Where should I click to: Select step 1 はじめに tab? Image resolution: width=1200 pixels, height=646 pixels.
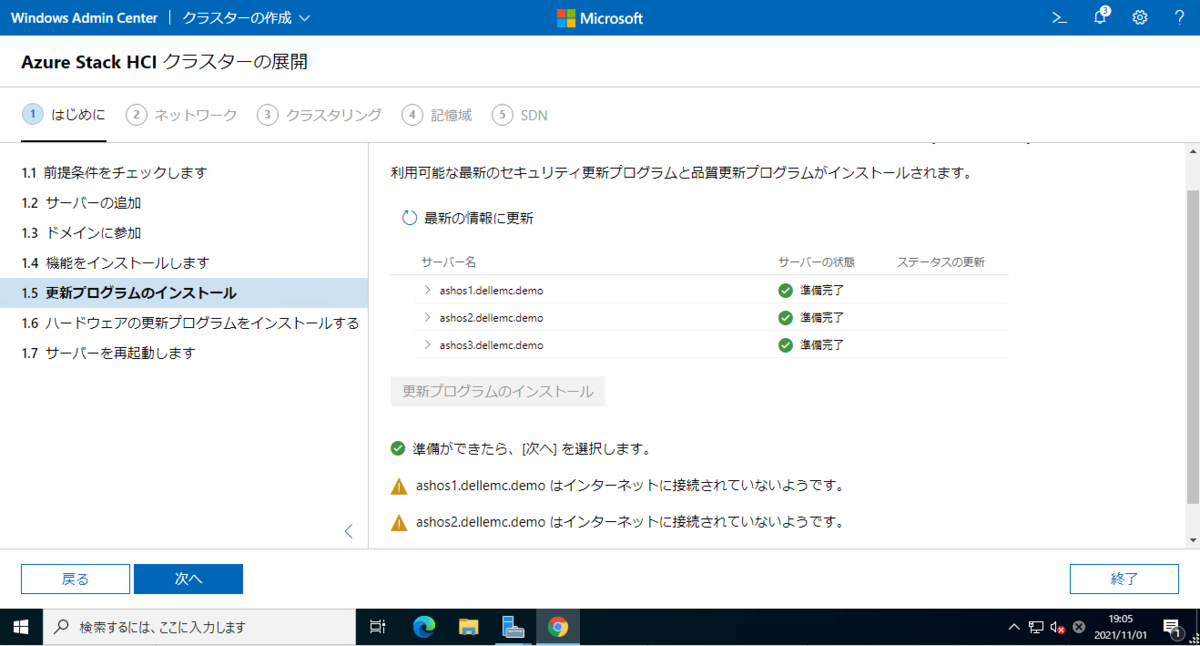[64, 114]
